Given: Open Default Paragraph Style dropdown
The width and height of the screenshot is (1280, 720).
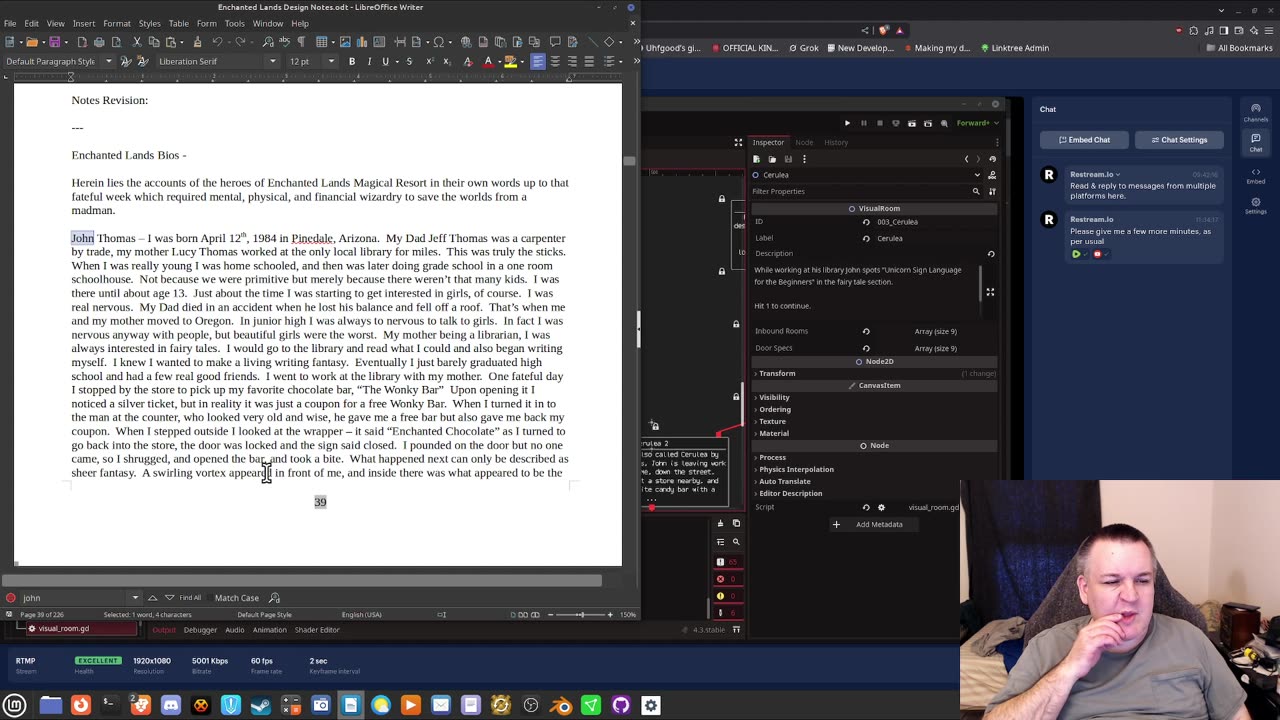Looking at the screenshot, I should 109,61.
